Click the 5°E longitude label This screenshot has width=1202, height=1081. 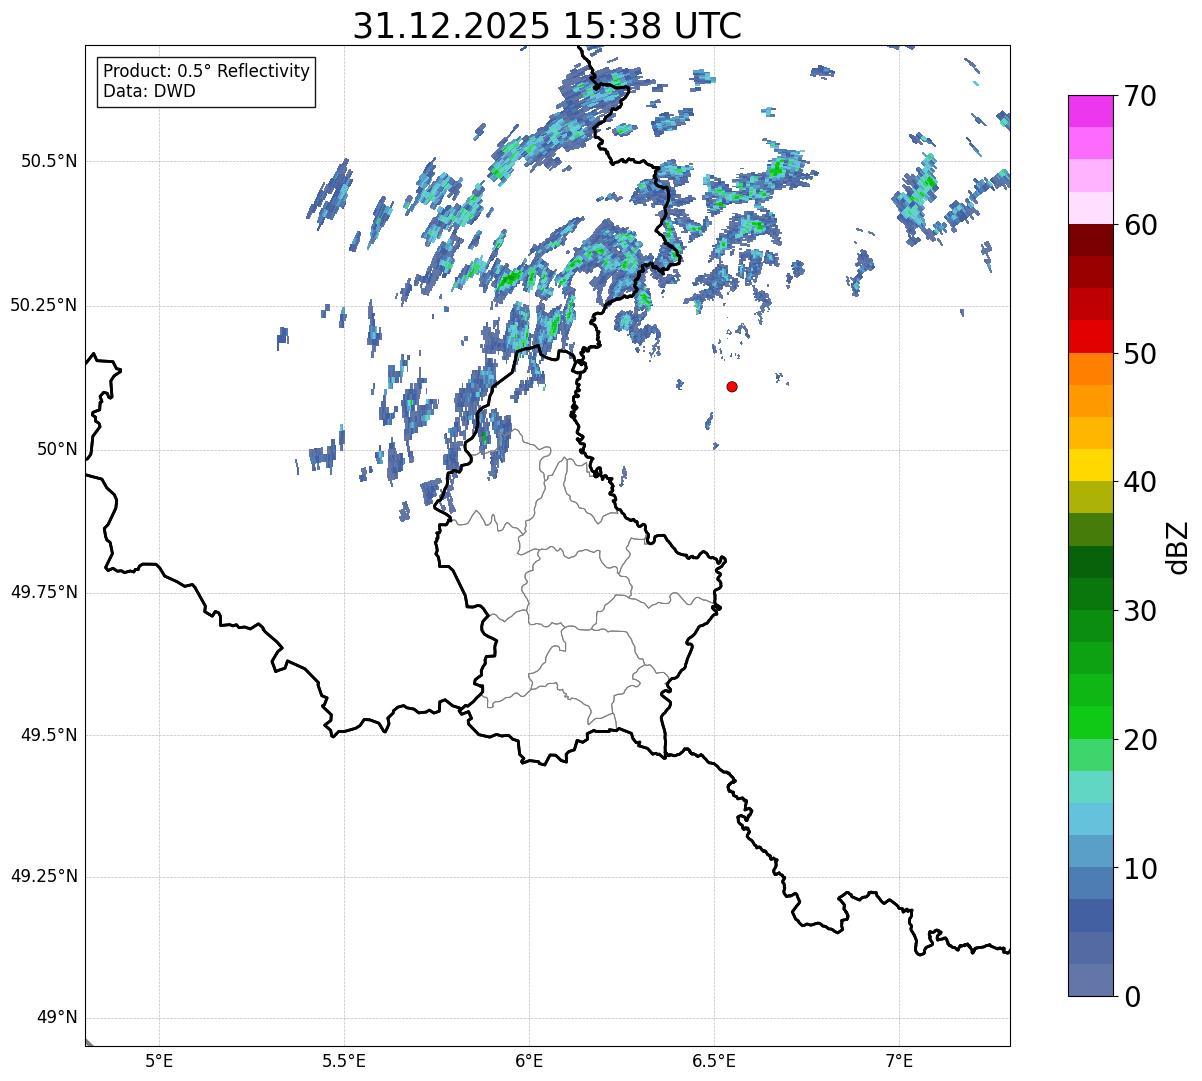click(x=159, y=1060)
